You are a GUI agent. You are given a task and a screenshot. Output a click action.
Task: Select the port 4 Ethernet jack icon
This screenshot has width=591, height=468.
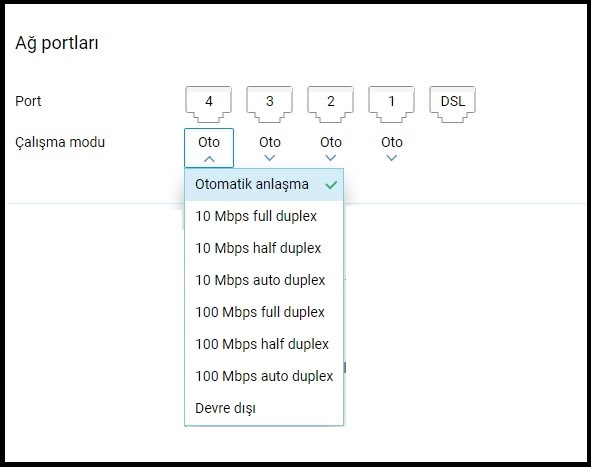208,104
